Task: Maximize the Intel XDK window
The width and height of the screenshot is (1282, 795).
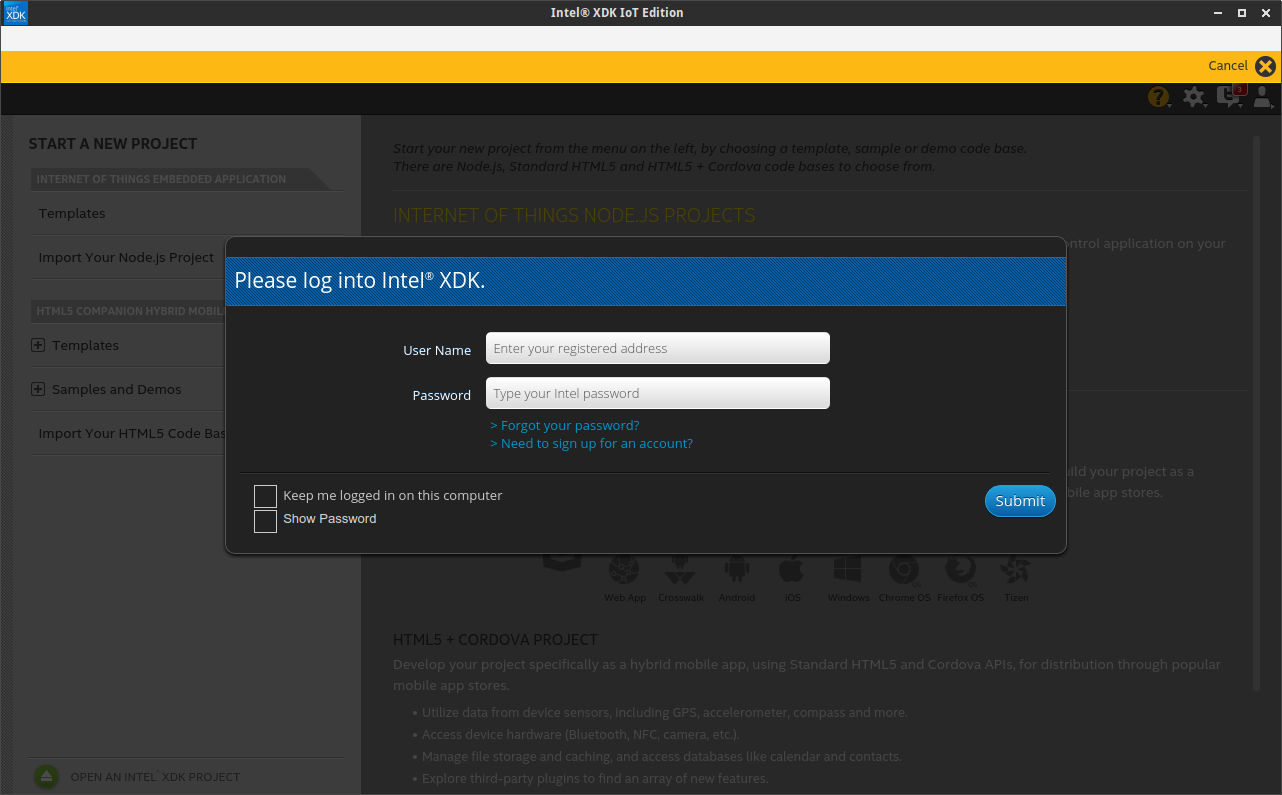Action: point(1242,13)
